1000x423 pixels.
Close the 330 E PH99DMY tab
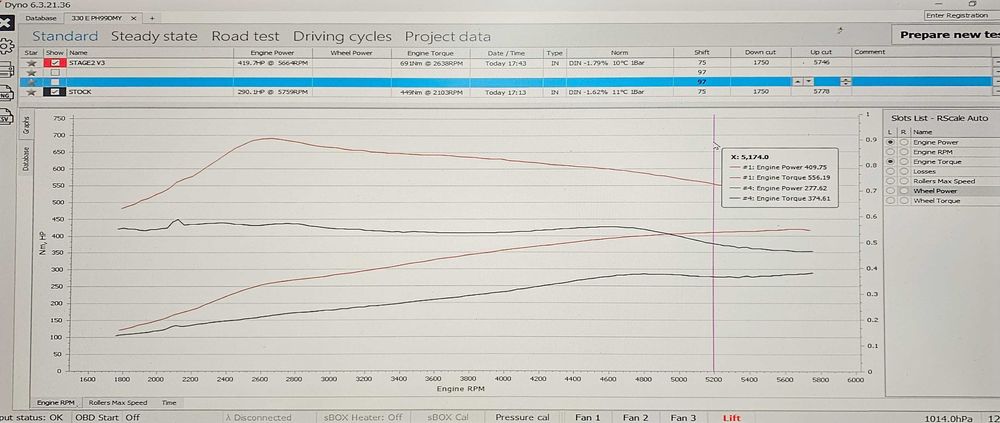(133, 18)
